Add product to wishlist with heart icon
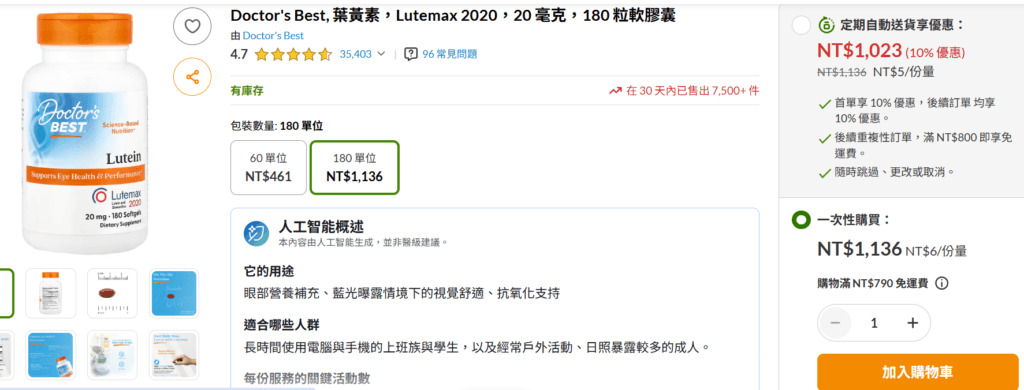The image size is (1024, 390). pyautogui.click(x=192, y=26)
